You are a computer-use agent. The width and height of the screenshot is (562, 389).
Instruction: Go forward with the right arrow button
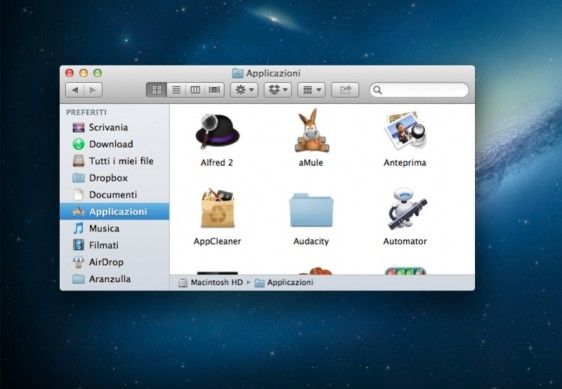point(93,90)
